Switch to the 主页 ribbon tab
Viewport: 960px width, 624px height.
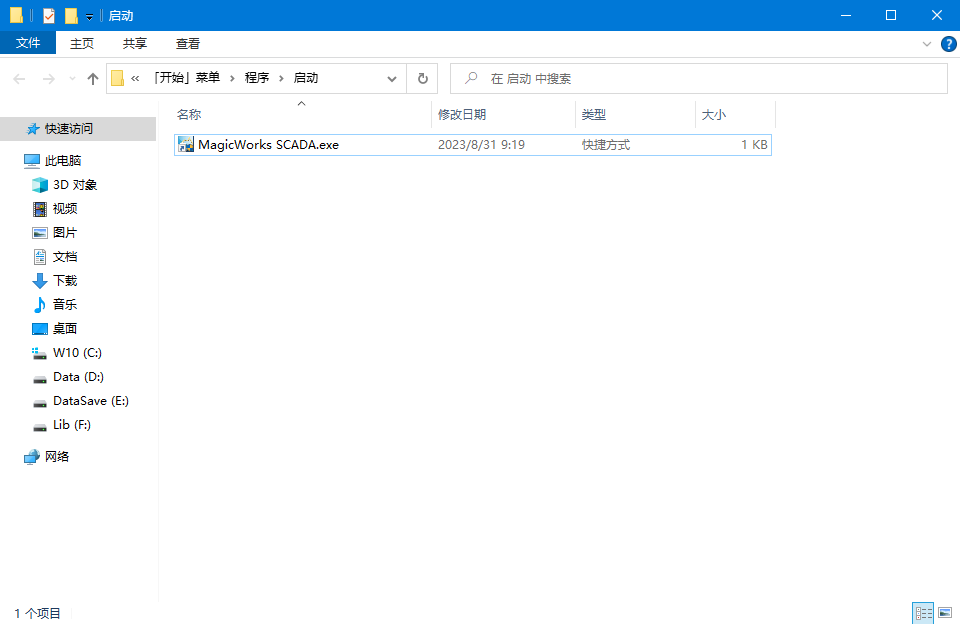81,43
